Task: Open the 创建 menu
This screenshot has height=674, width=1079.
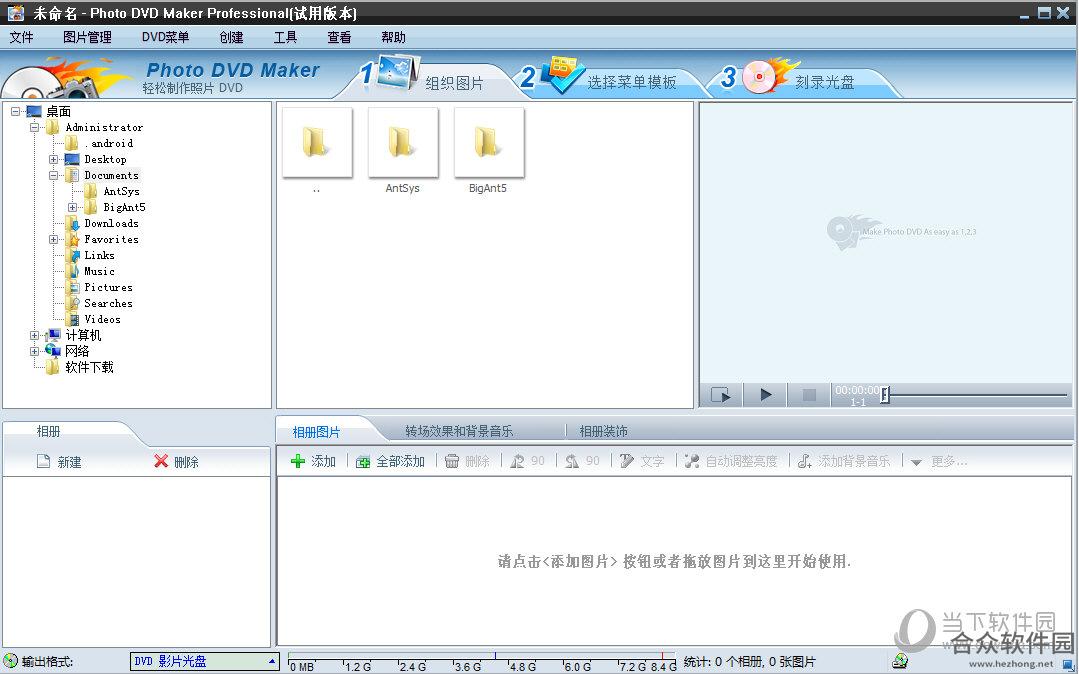Action: 231,37
